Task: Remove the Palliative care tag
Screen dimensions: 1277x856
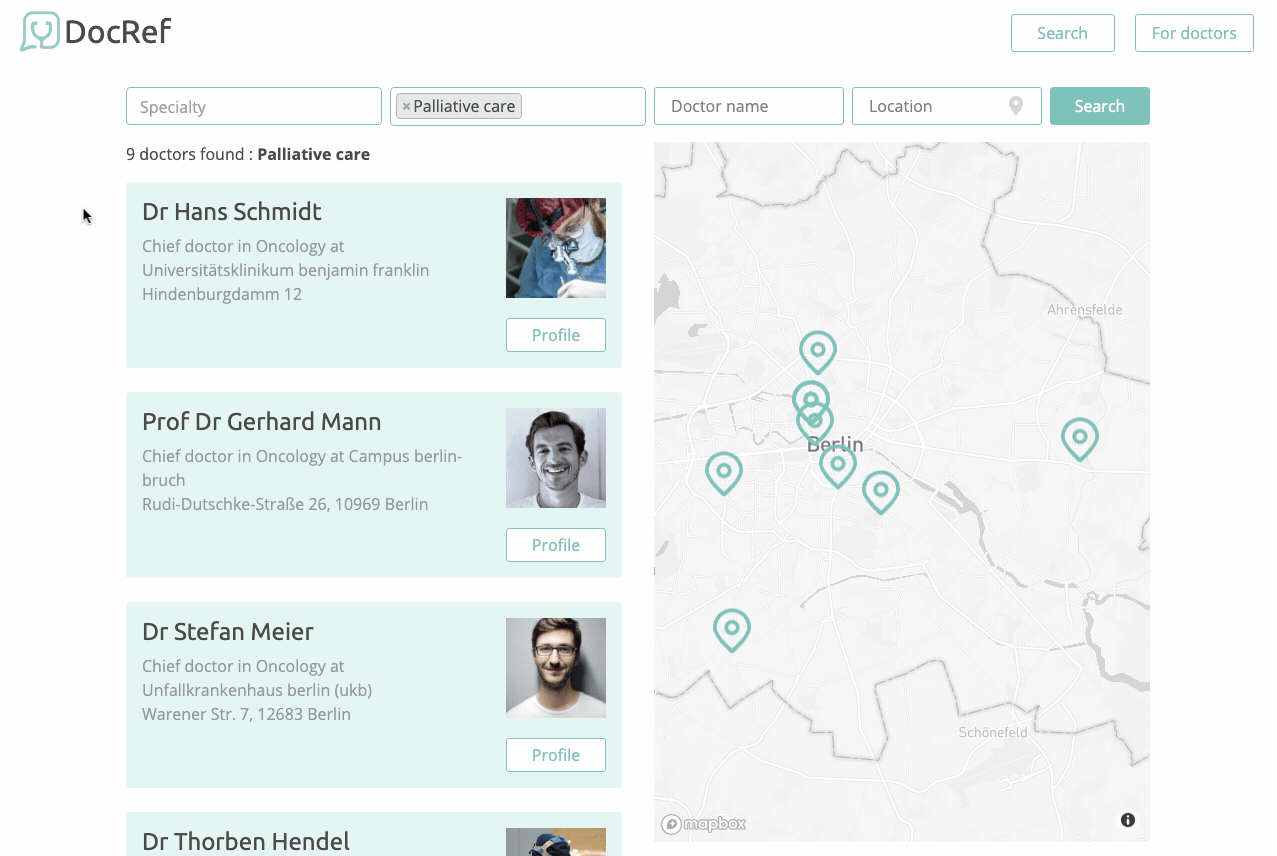Action: click(x=406, y=107)
